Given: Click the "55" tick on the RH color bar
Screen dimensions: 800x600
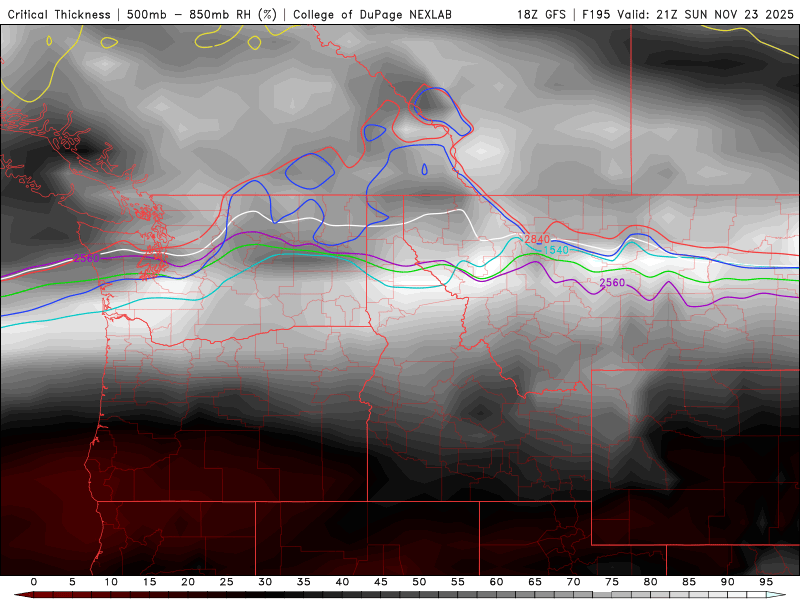Looking at the screenshot, I should (x=458, y=582).
